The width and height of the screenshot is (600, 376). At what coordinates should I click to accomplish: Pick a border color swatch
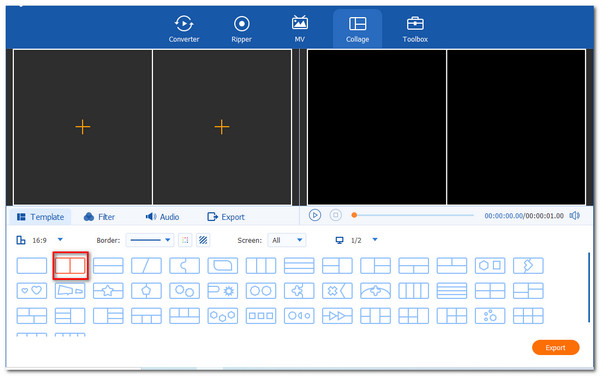coord(185,240)
